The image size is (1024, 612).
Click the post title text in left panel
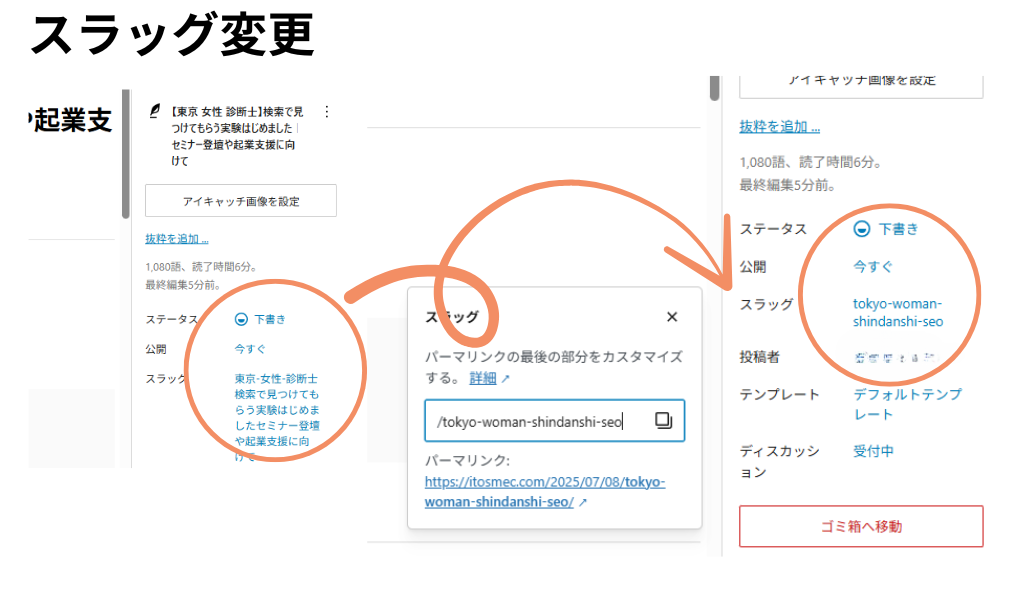[235, 137]
